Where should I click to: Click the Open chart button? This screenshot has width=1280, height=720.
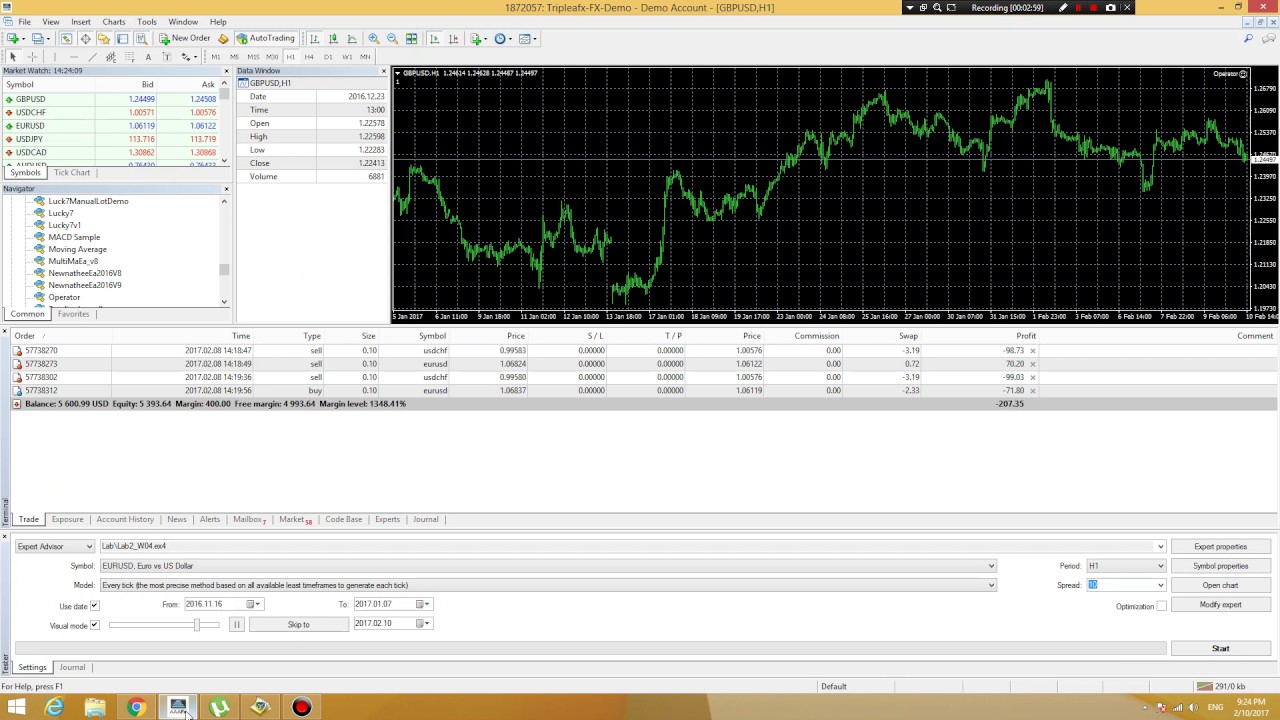click(x=1220, y=586)
